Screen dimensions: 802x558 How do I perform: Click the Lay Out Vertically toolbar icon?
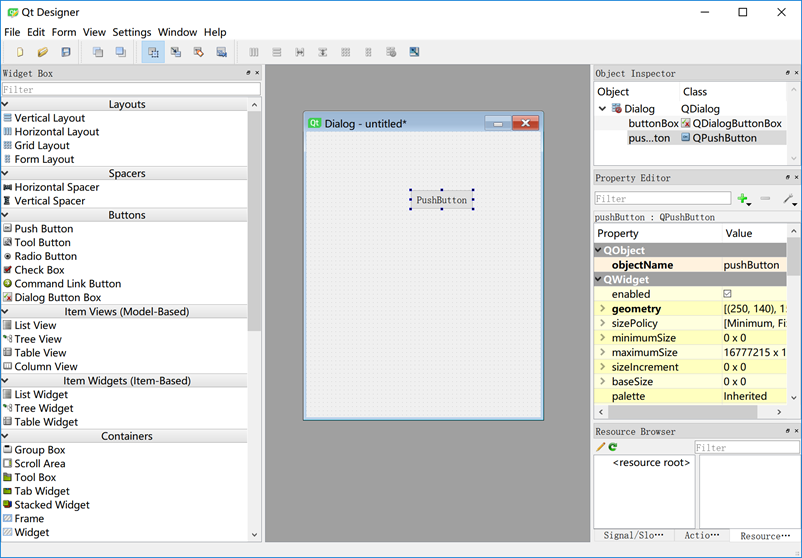277,52
